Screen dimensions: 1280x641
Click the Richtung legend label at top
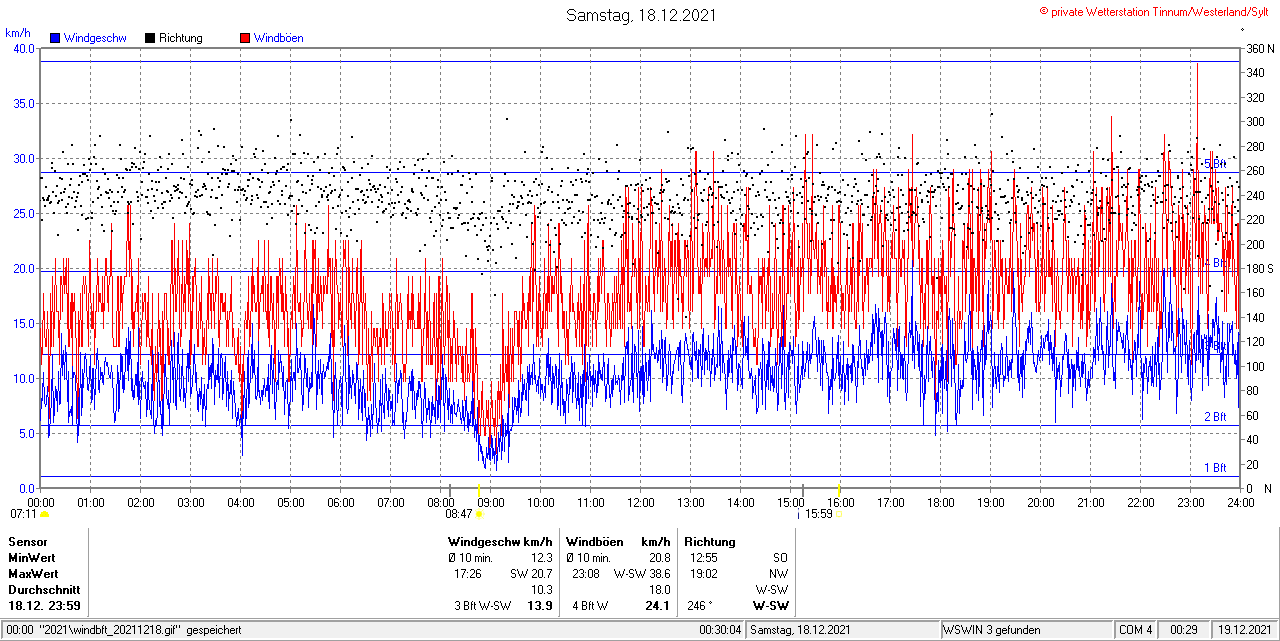[x=180, y=38]
